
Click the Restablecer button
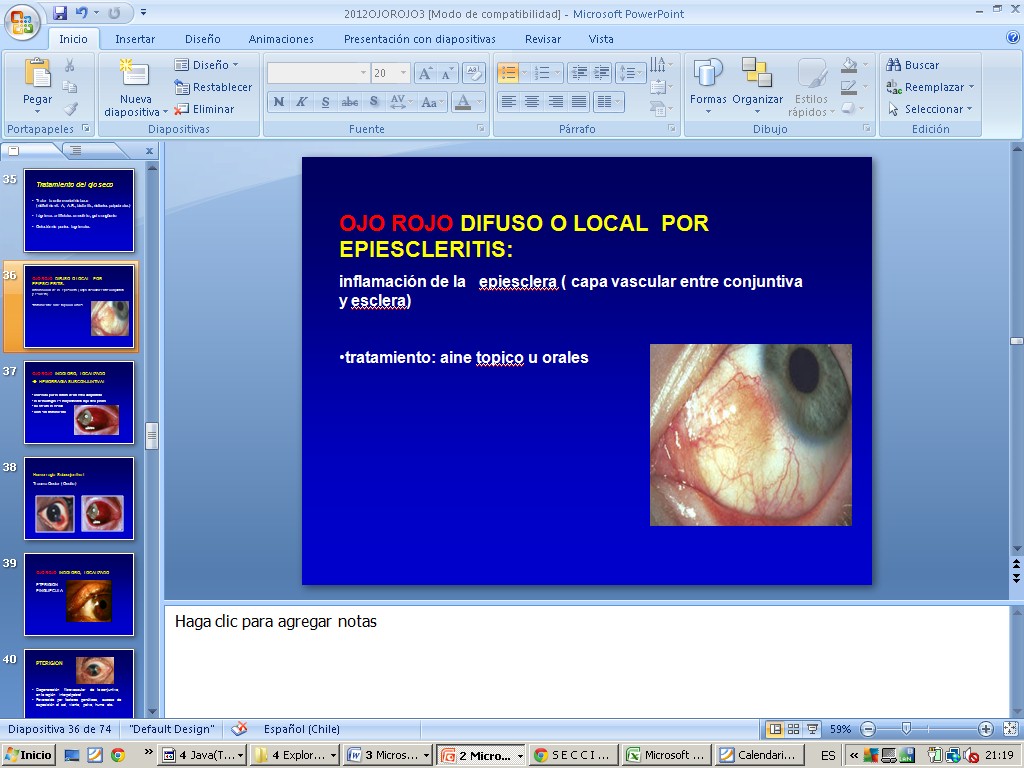click(213, 87)
